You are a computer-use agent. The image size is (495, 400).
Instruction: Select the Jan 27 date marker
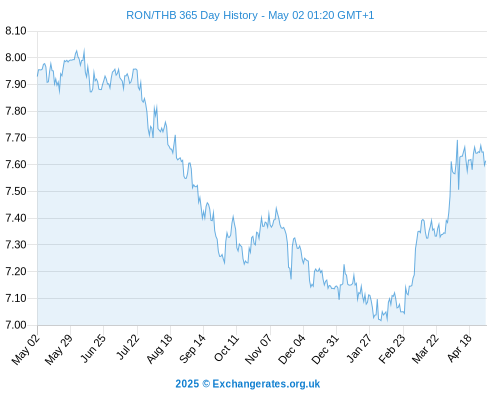point(359,348)
